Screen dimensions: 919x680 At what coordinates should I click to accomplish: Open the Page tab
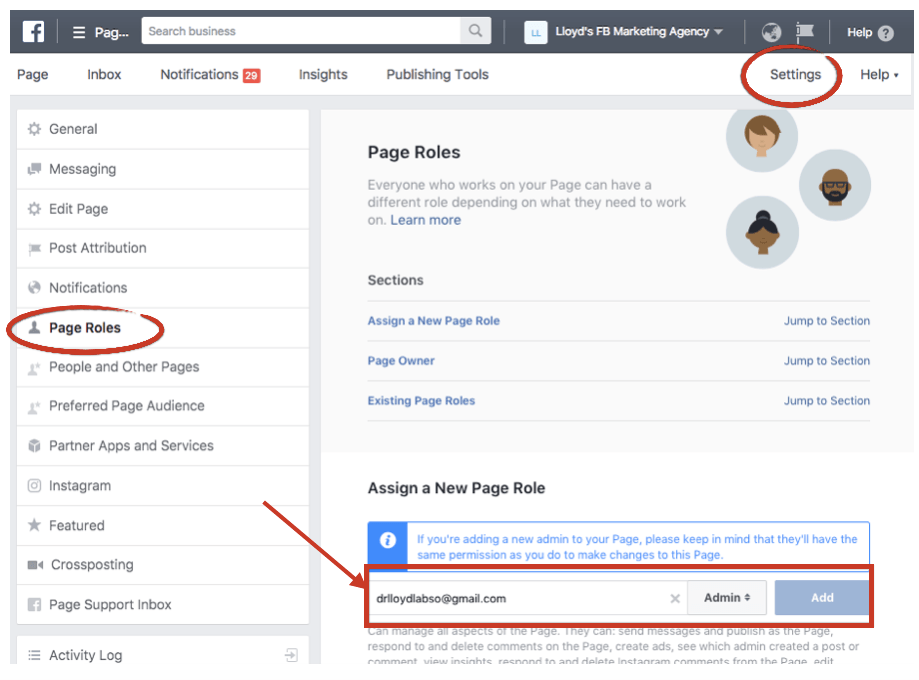(x=33, y=74)
